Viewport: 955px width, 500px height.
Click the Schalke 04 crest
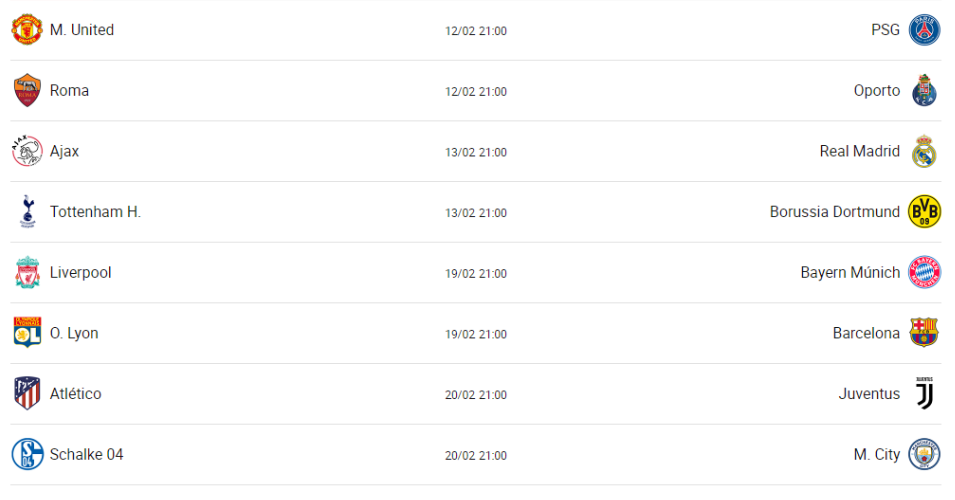[27, 455]
